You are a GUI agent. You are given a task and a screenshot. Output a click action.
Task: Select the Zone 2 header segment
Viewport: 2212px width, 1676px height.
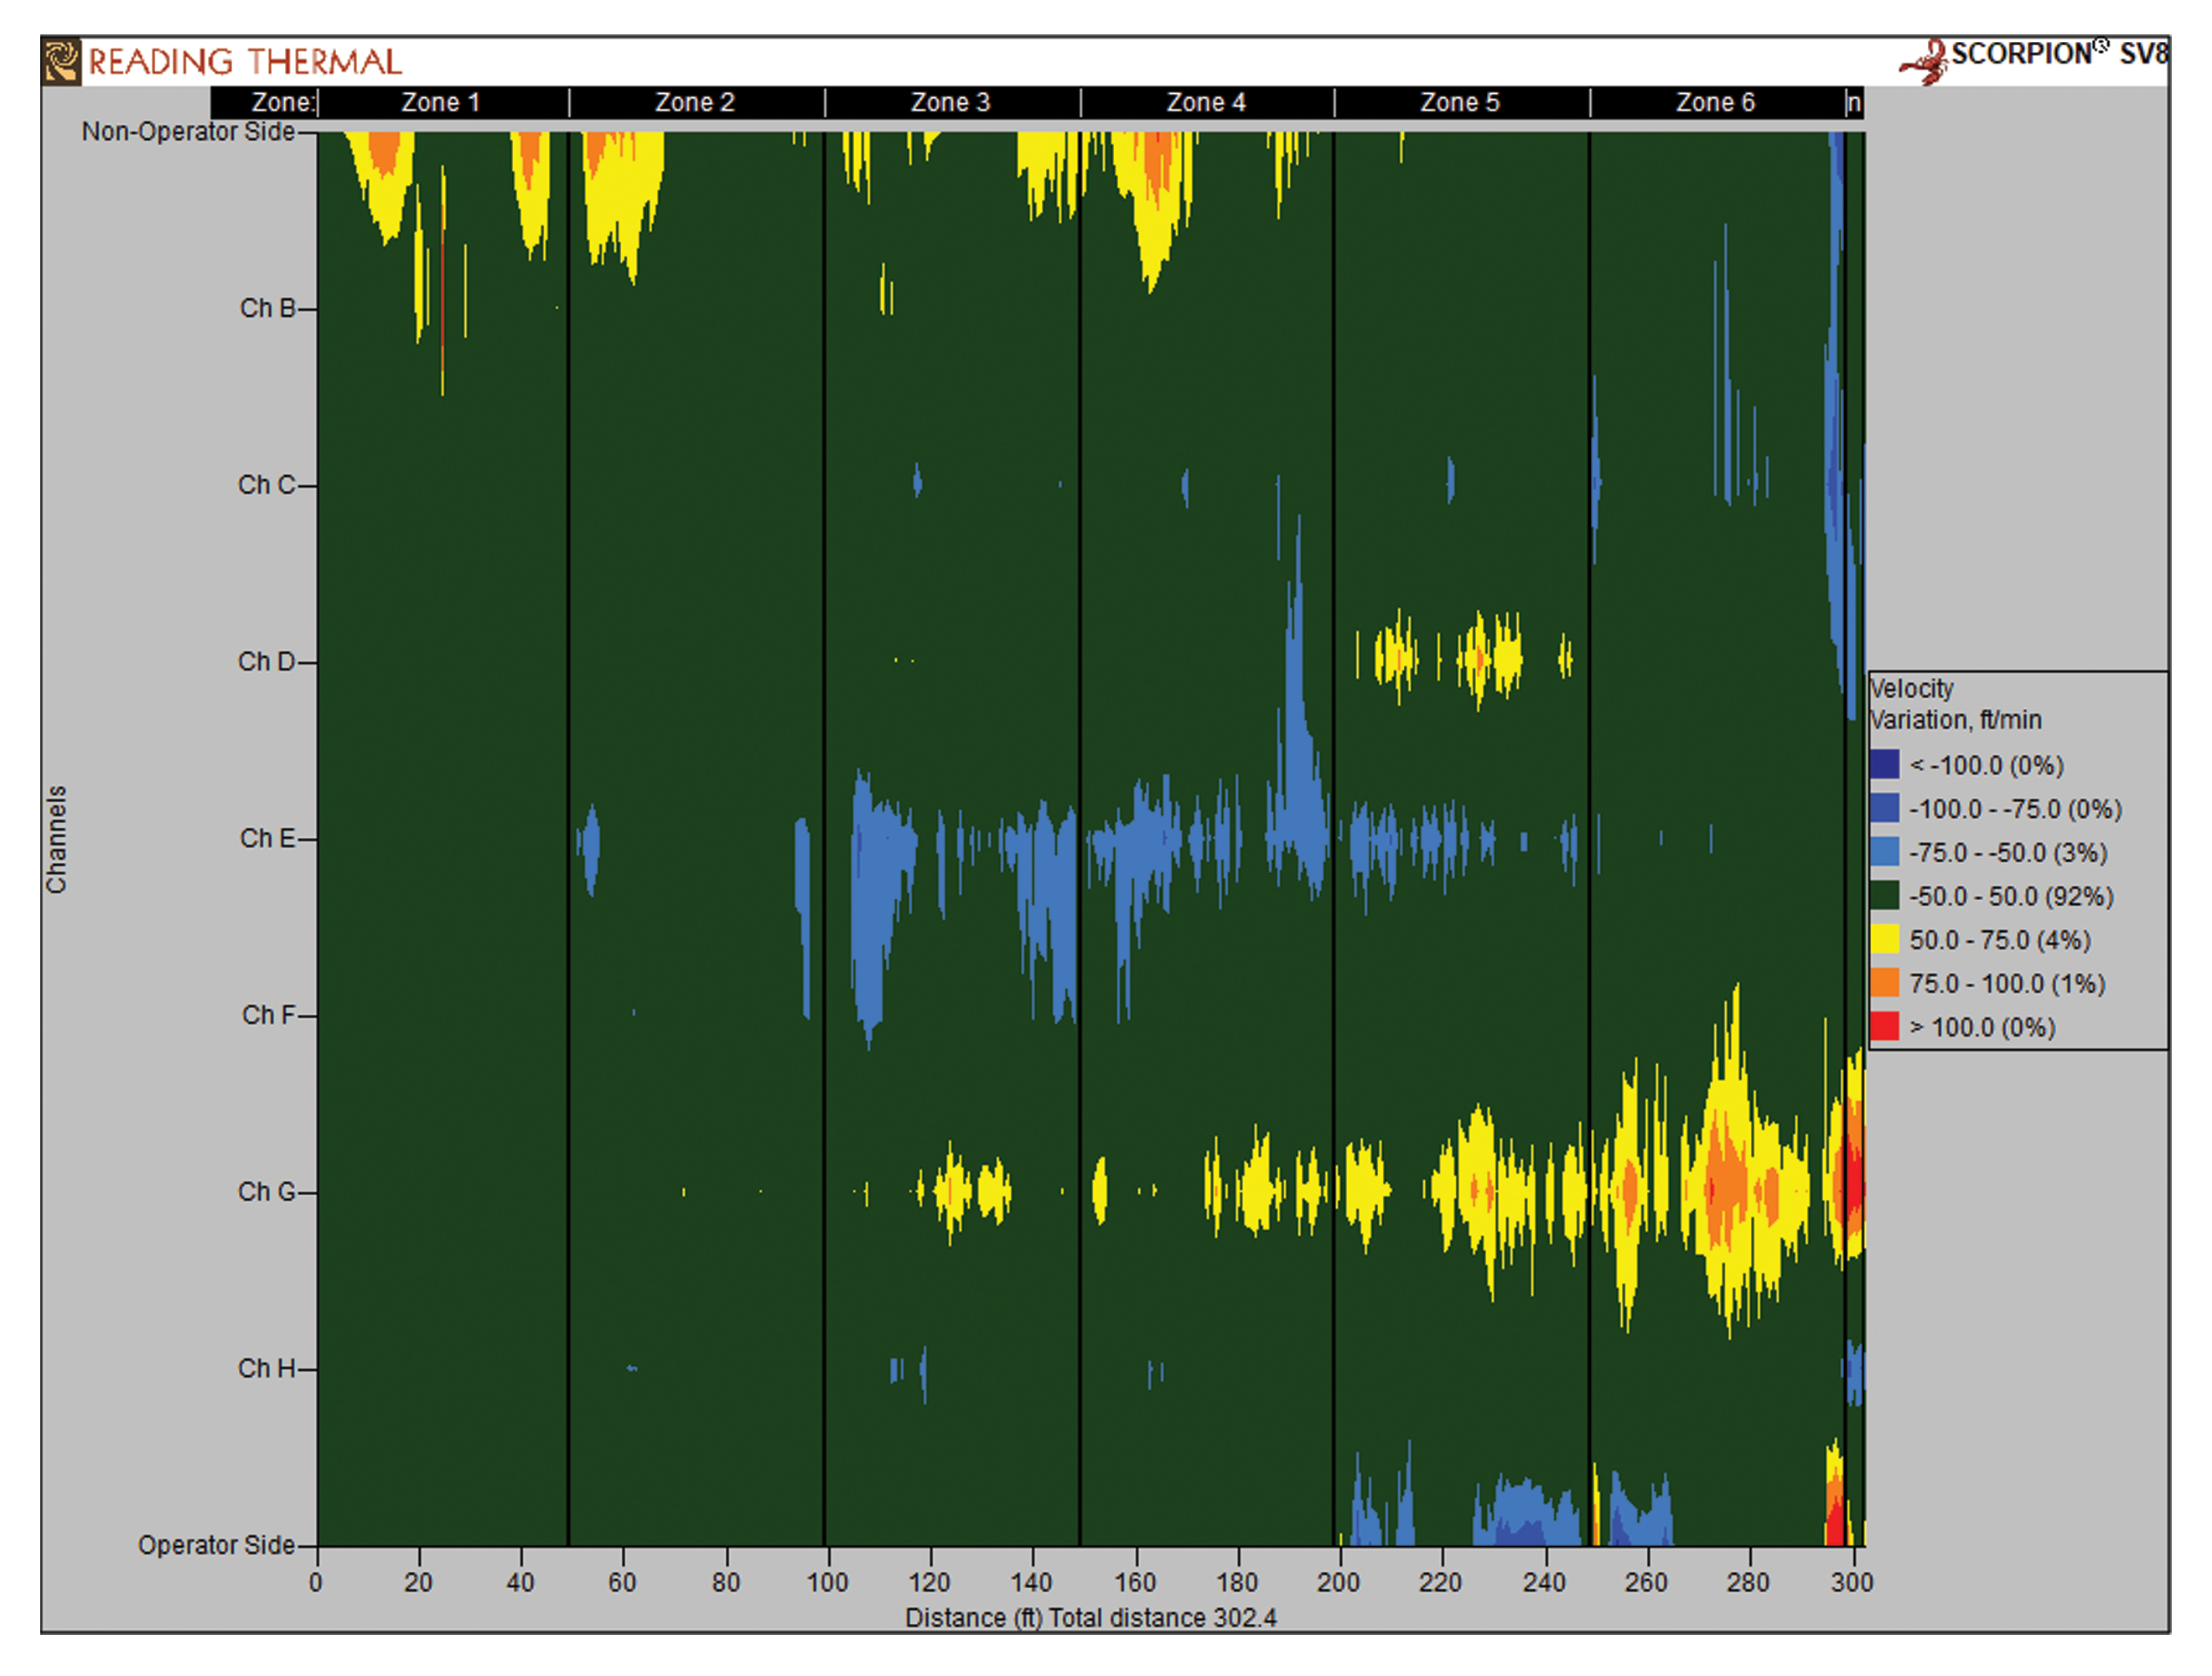tap(696, 103)
